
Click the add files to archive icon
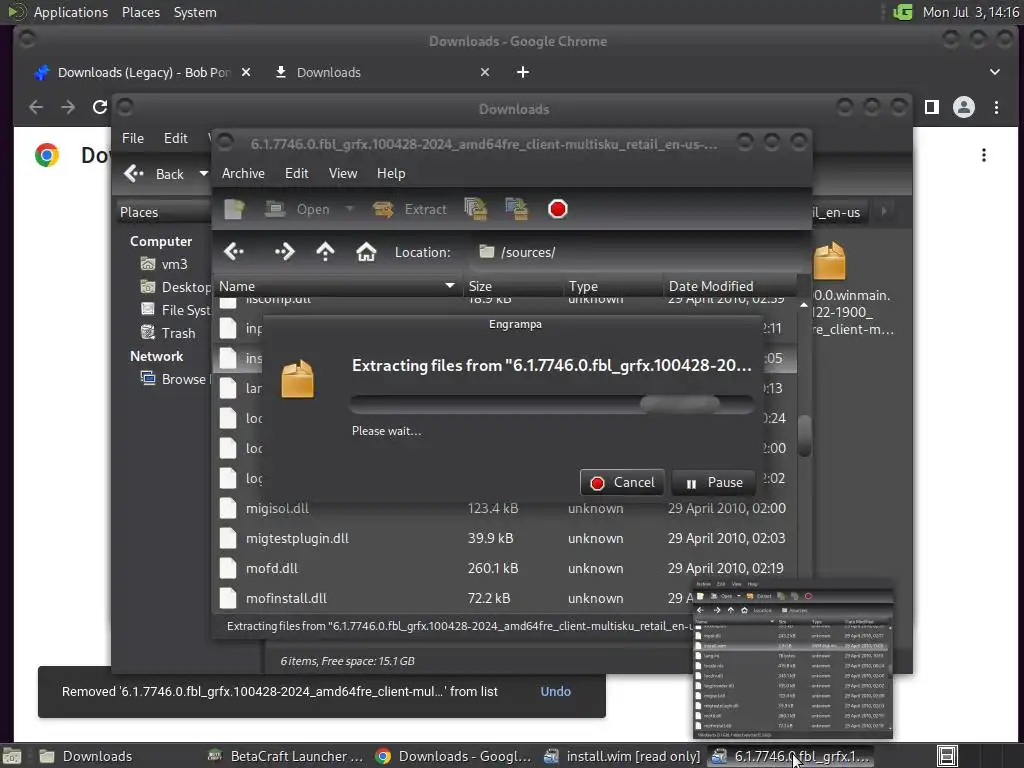tap(475, 209)
